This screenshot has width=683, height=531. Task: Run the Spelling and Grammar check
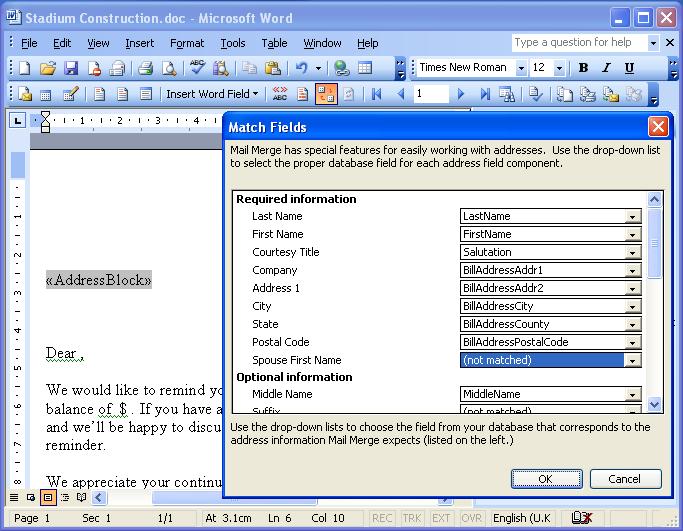pyautogui.click(x=197, y=69)
